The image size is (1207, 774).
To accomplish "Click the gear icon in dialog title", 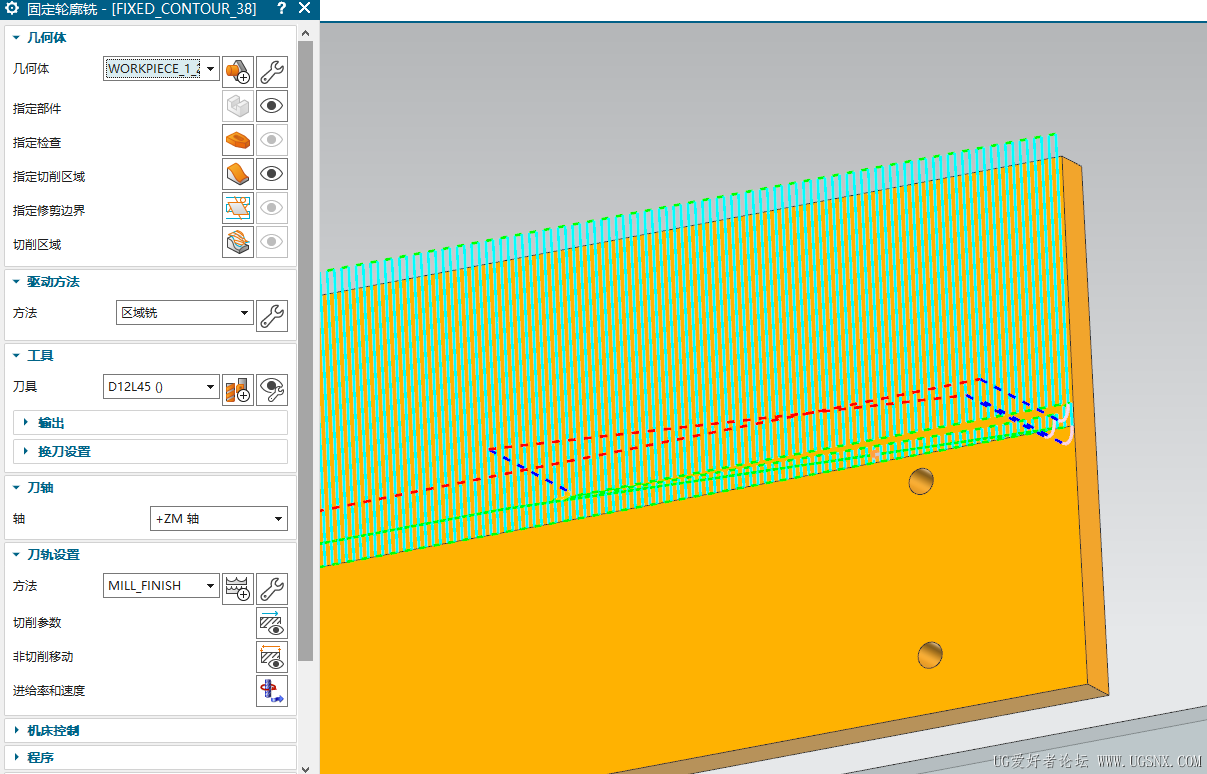I will point(13,9).
